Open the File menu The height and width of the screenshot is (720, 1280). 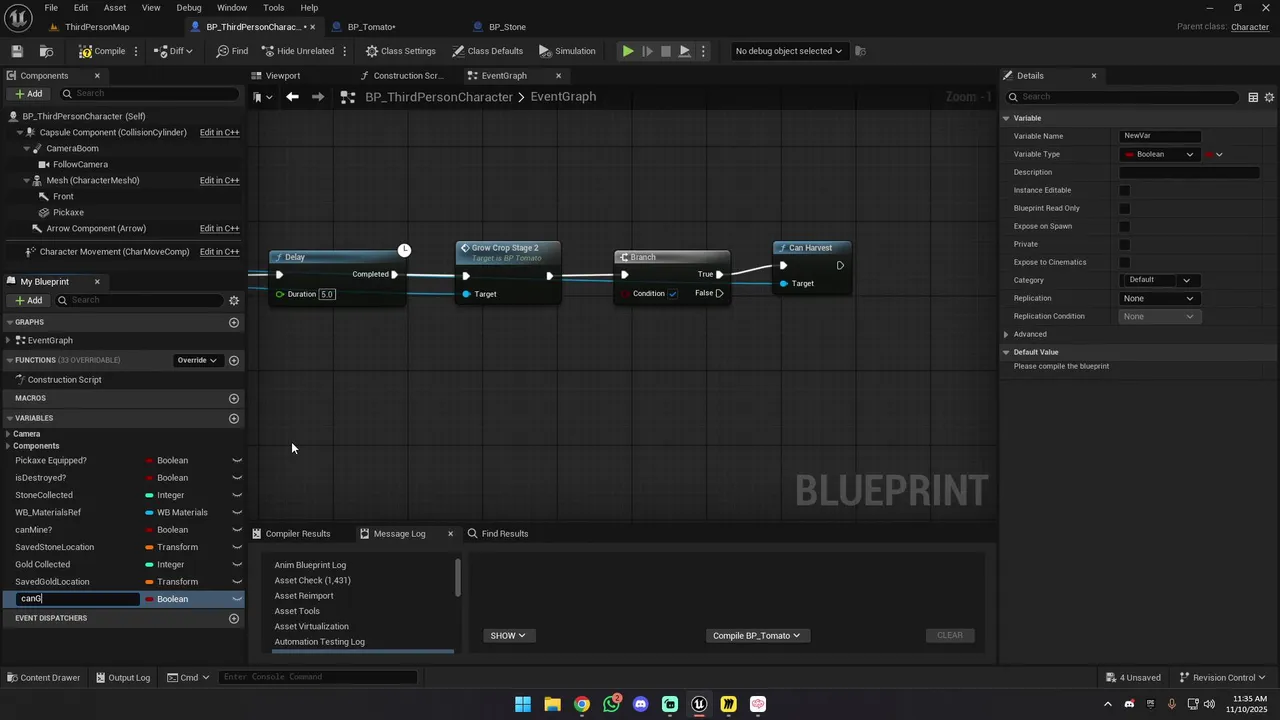pyautogui.click(x=51, y=7)
